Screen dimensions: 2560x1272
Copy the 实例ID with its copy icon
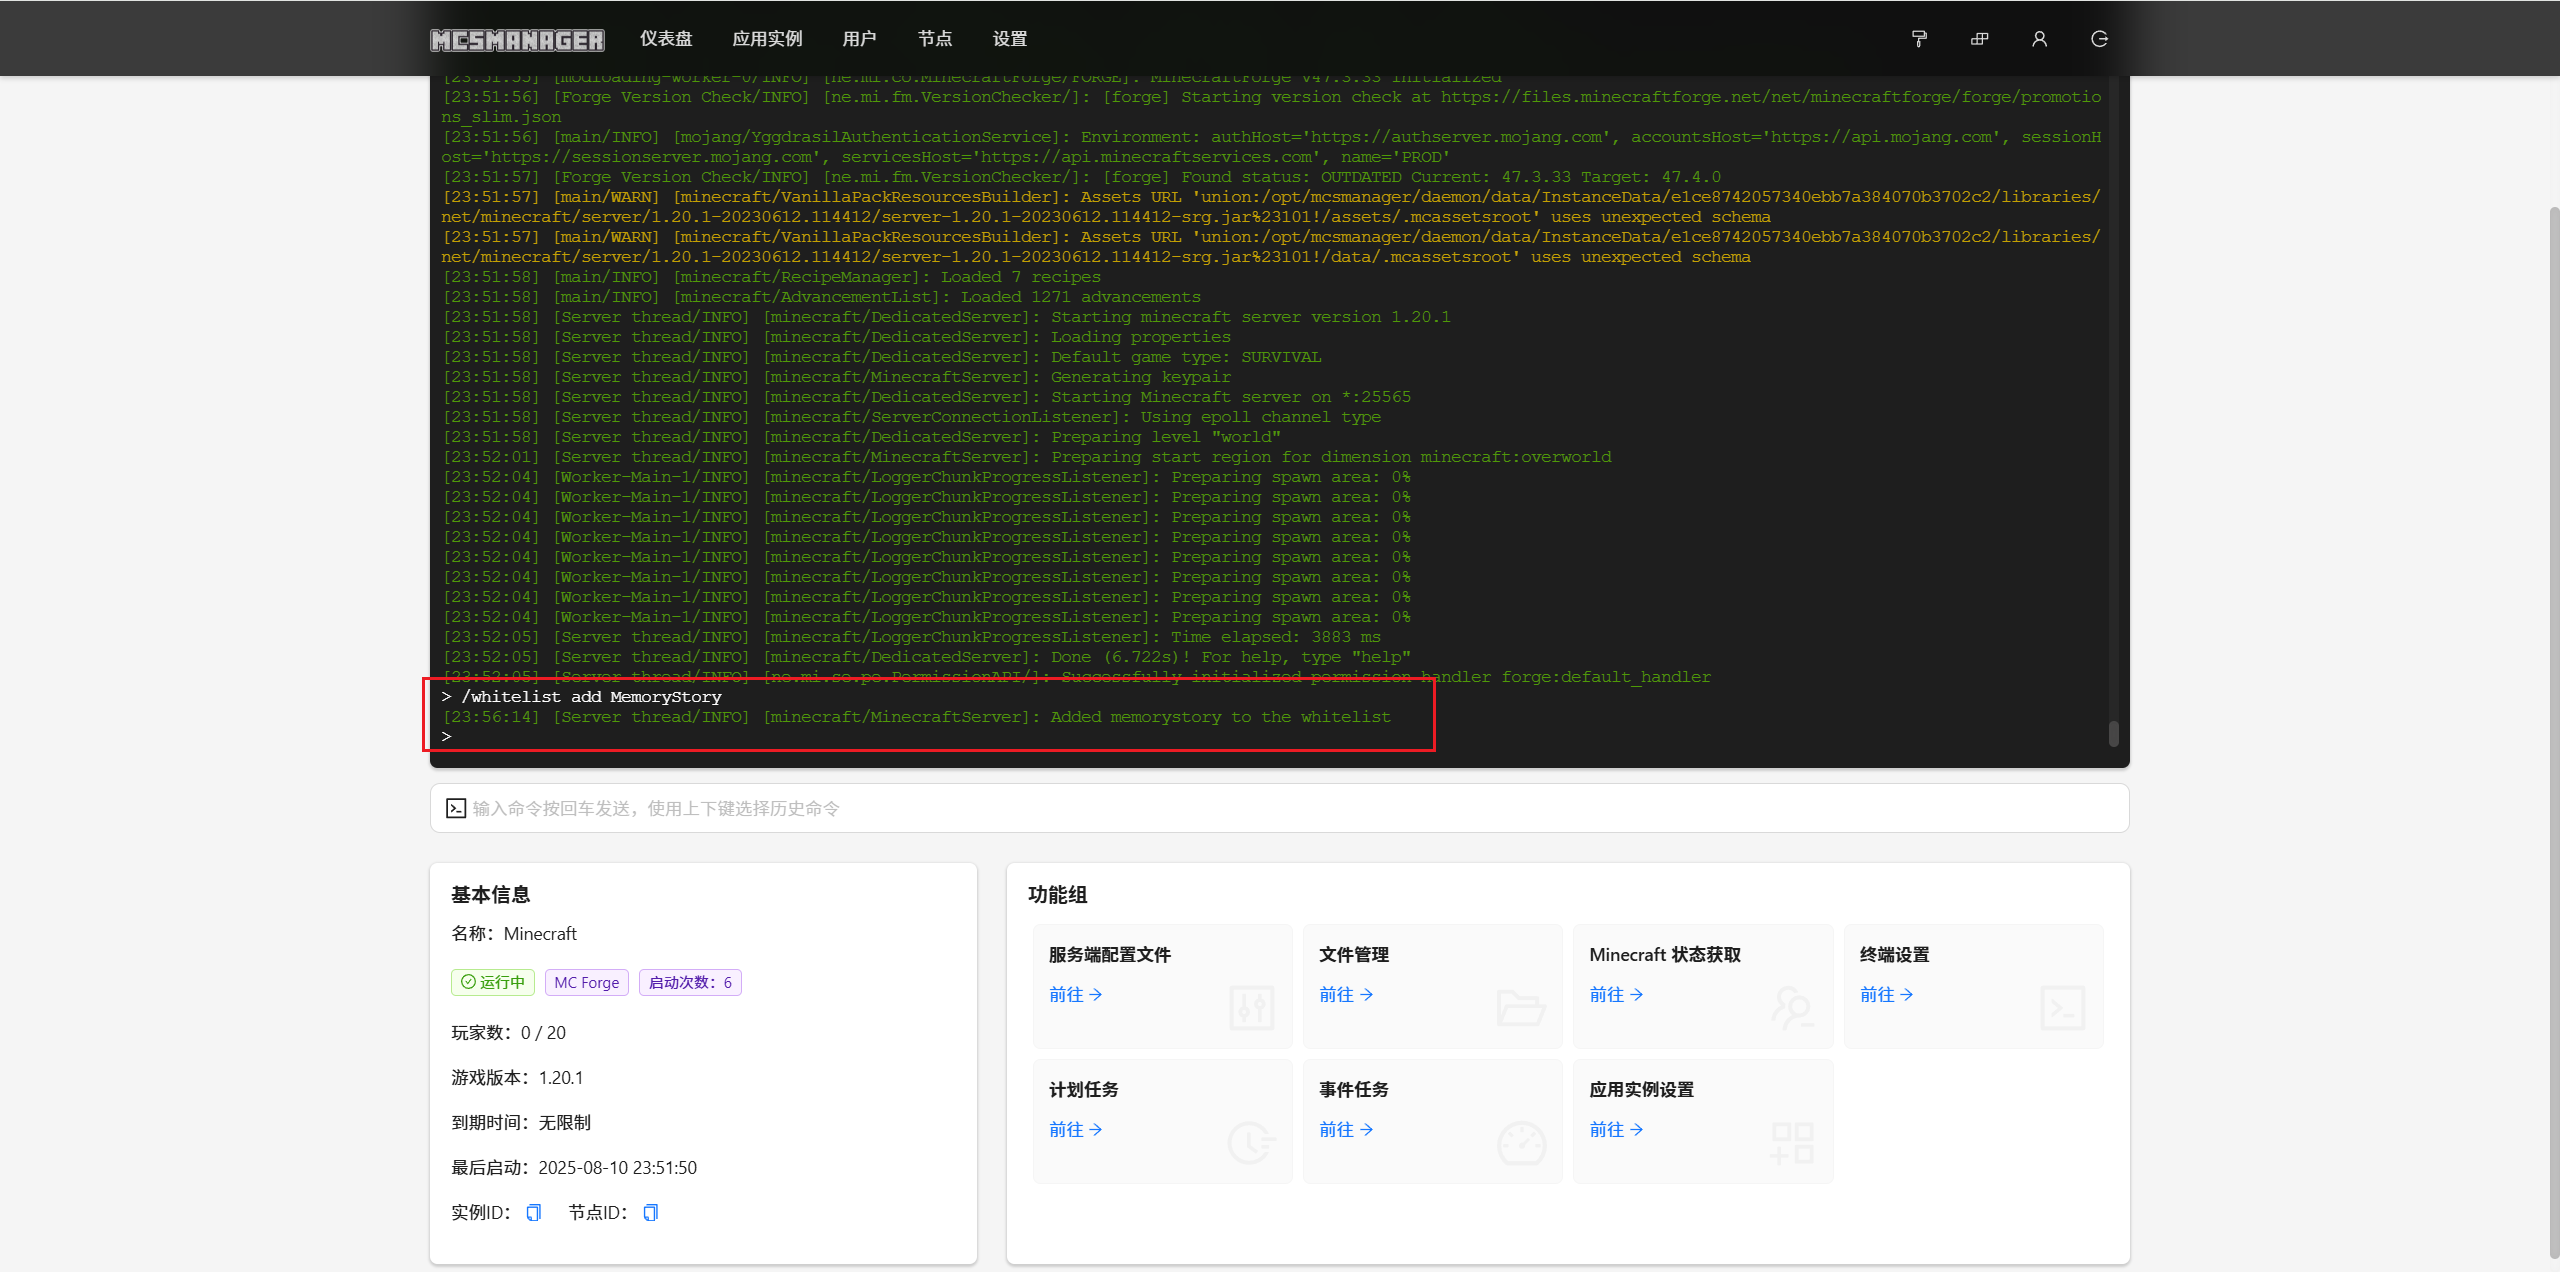pyautogui.click(x=534, y=1212)
